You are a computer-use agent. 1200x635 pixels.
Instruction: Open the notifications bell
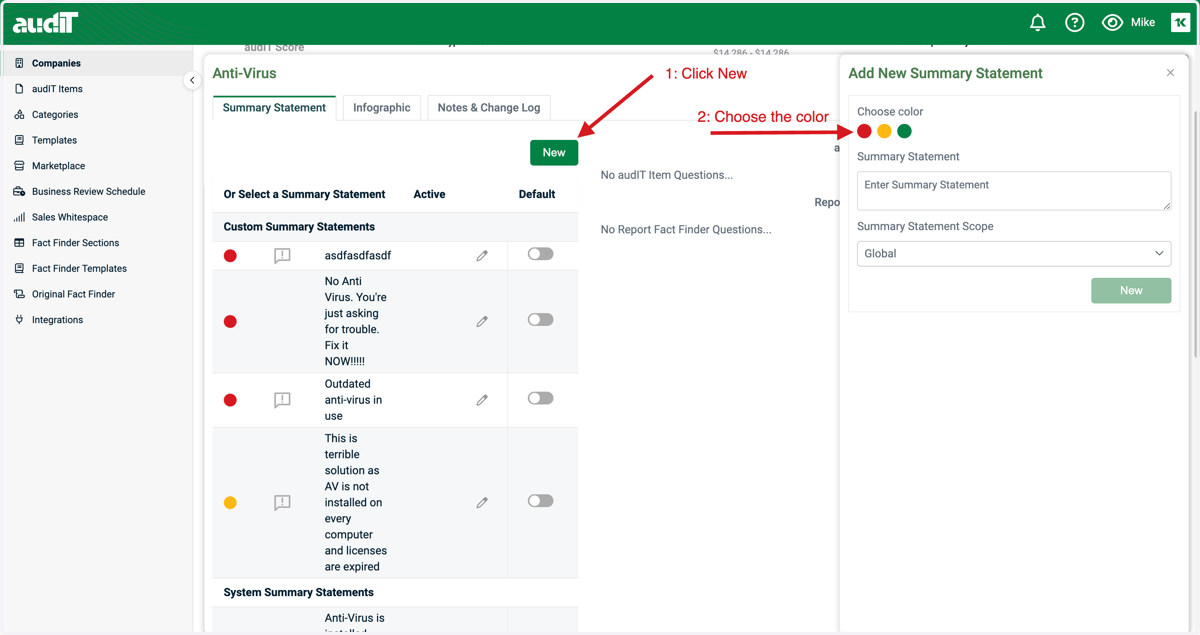click(1038, 22)
